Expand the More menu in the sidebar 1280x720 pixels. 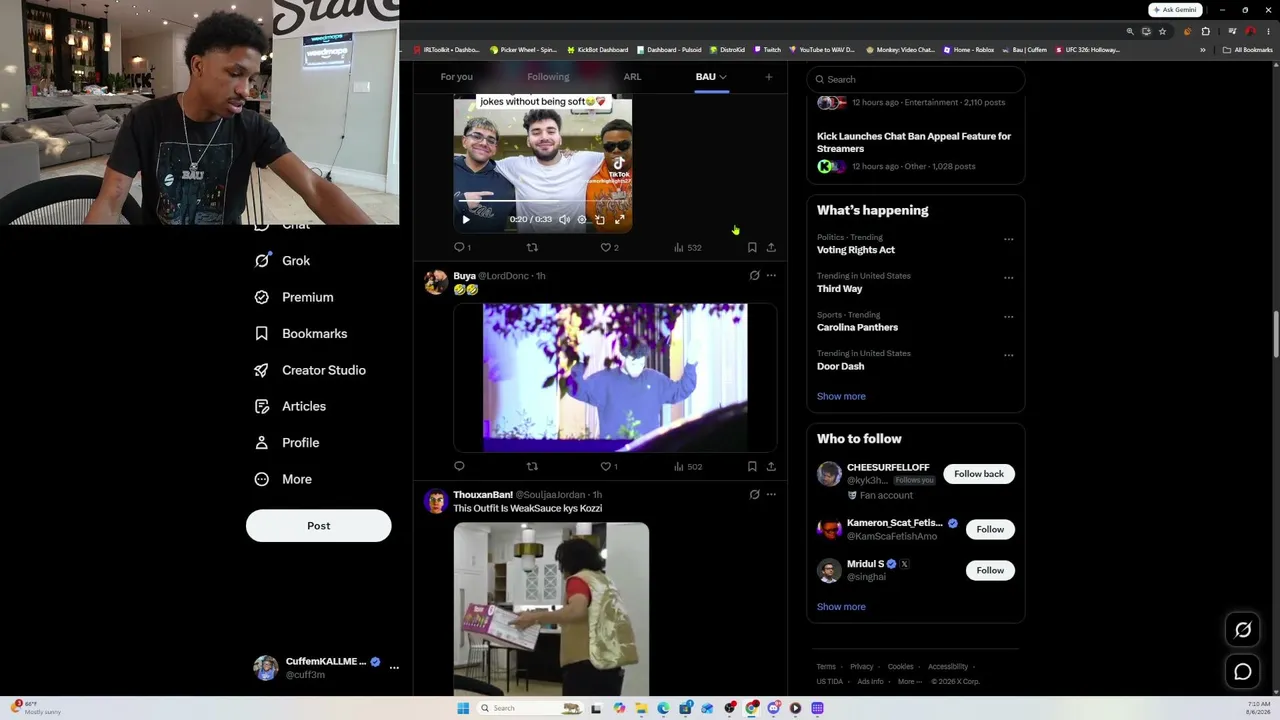pyautogui.click(x=283, y=479)
